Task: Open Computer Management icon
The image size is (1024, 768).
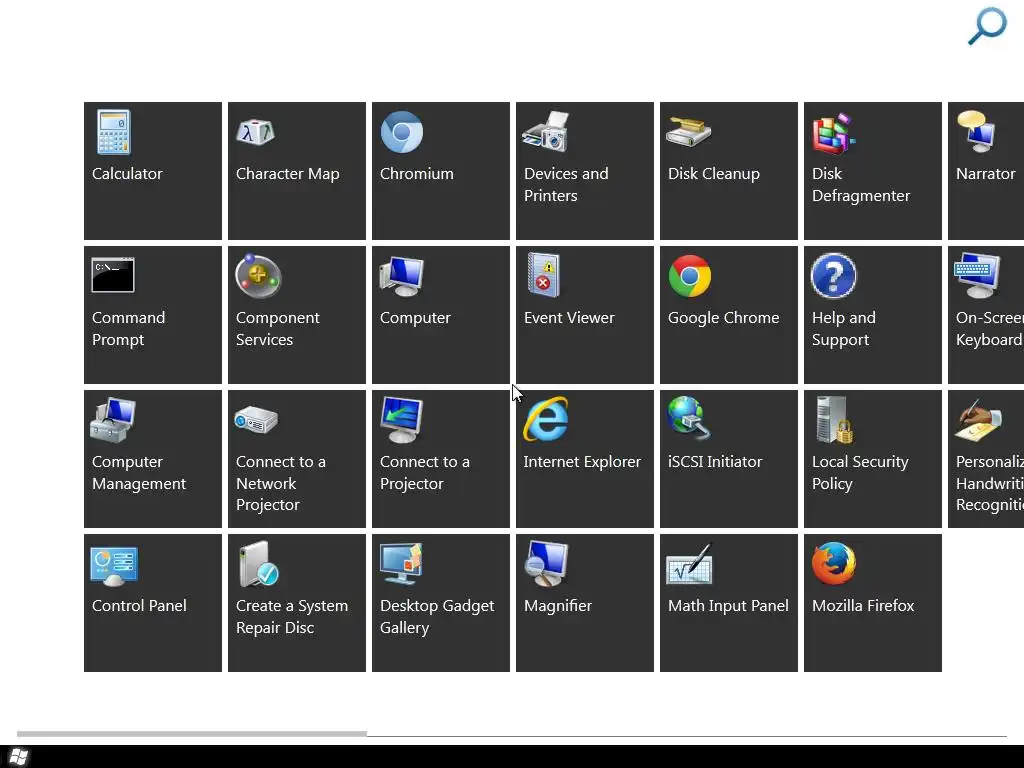Action: 113,420
